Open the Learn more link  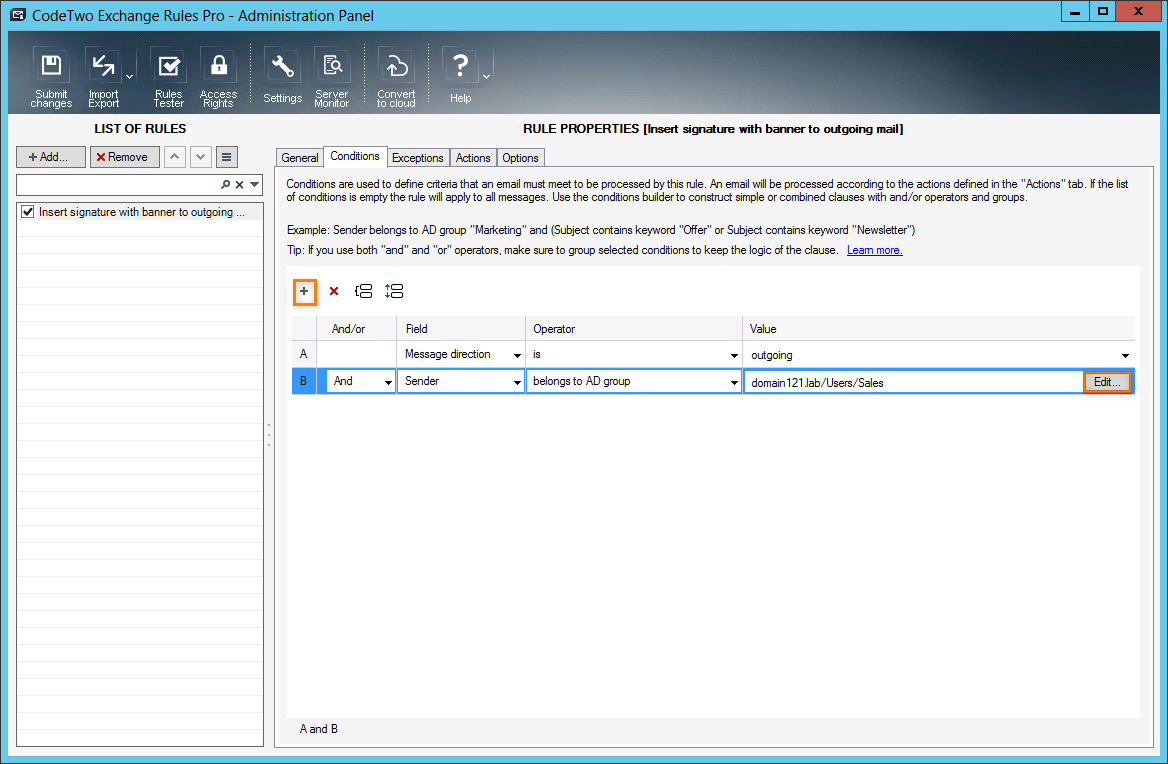[x=875, y=250]
